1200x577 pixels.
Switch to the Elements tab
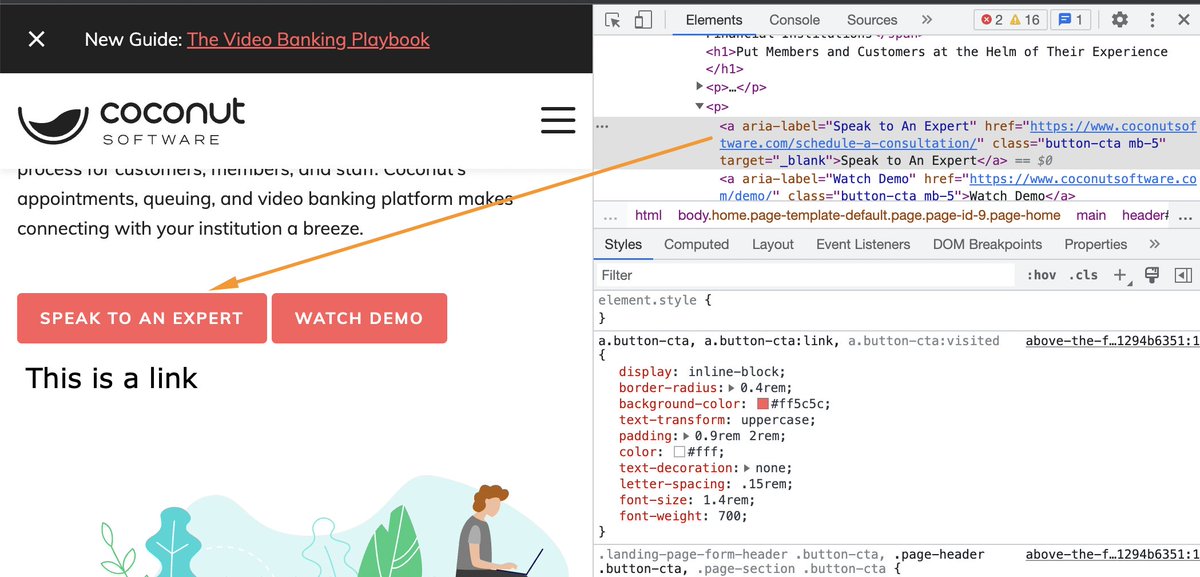click(x=714, y=20)
